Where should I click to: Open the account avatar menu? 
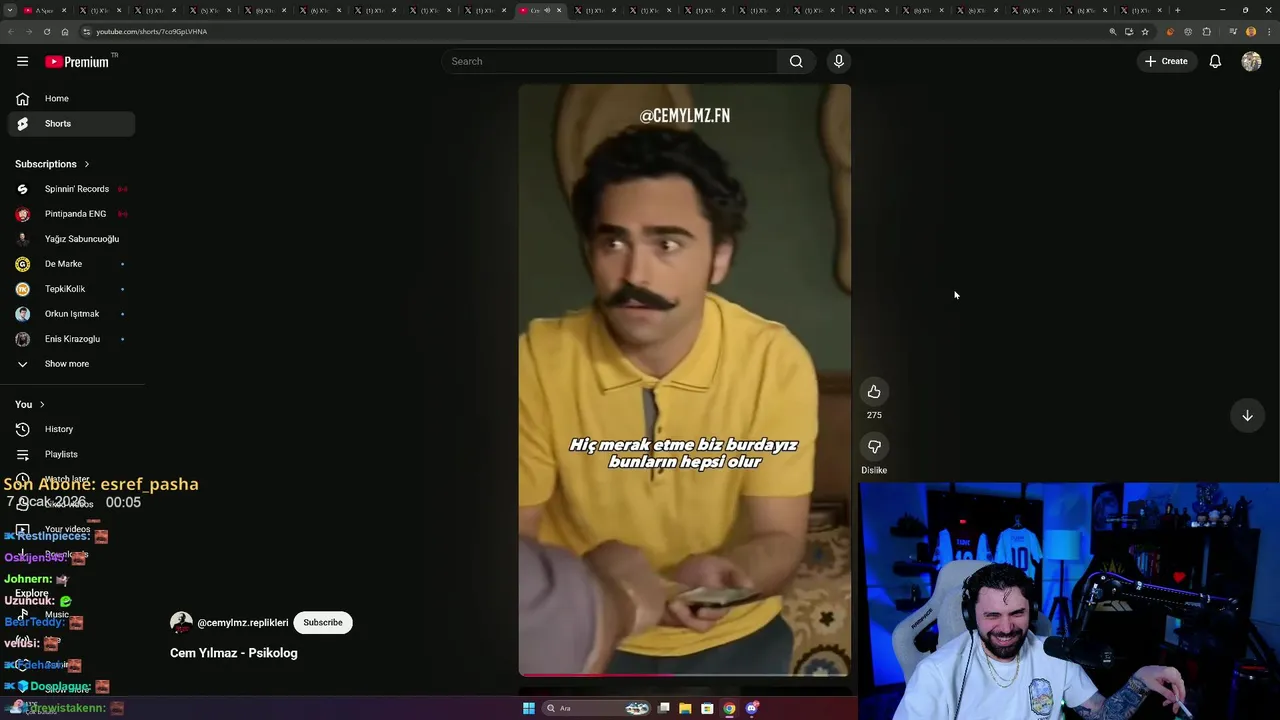pyautogui.click(x=1251, y=61)
